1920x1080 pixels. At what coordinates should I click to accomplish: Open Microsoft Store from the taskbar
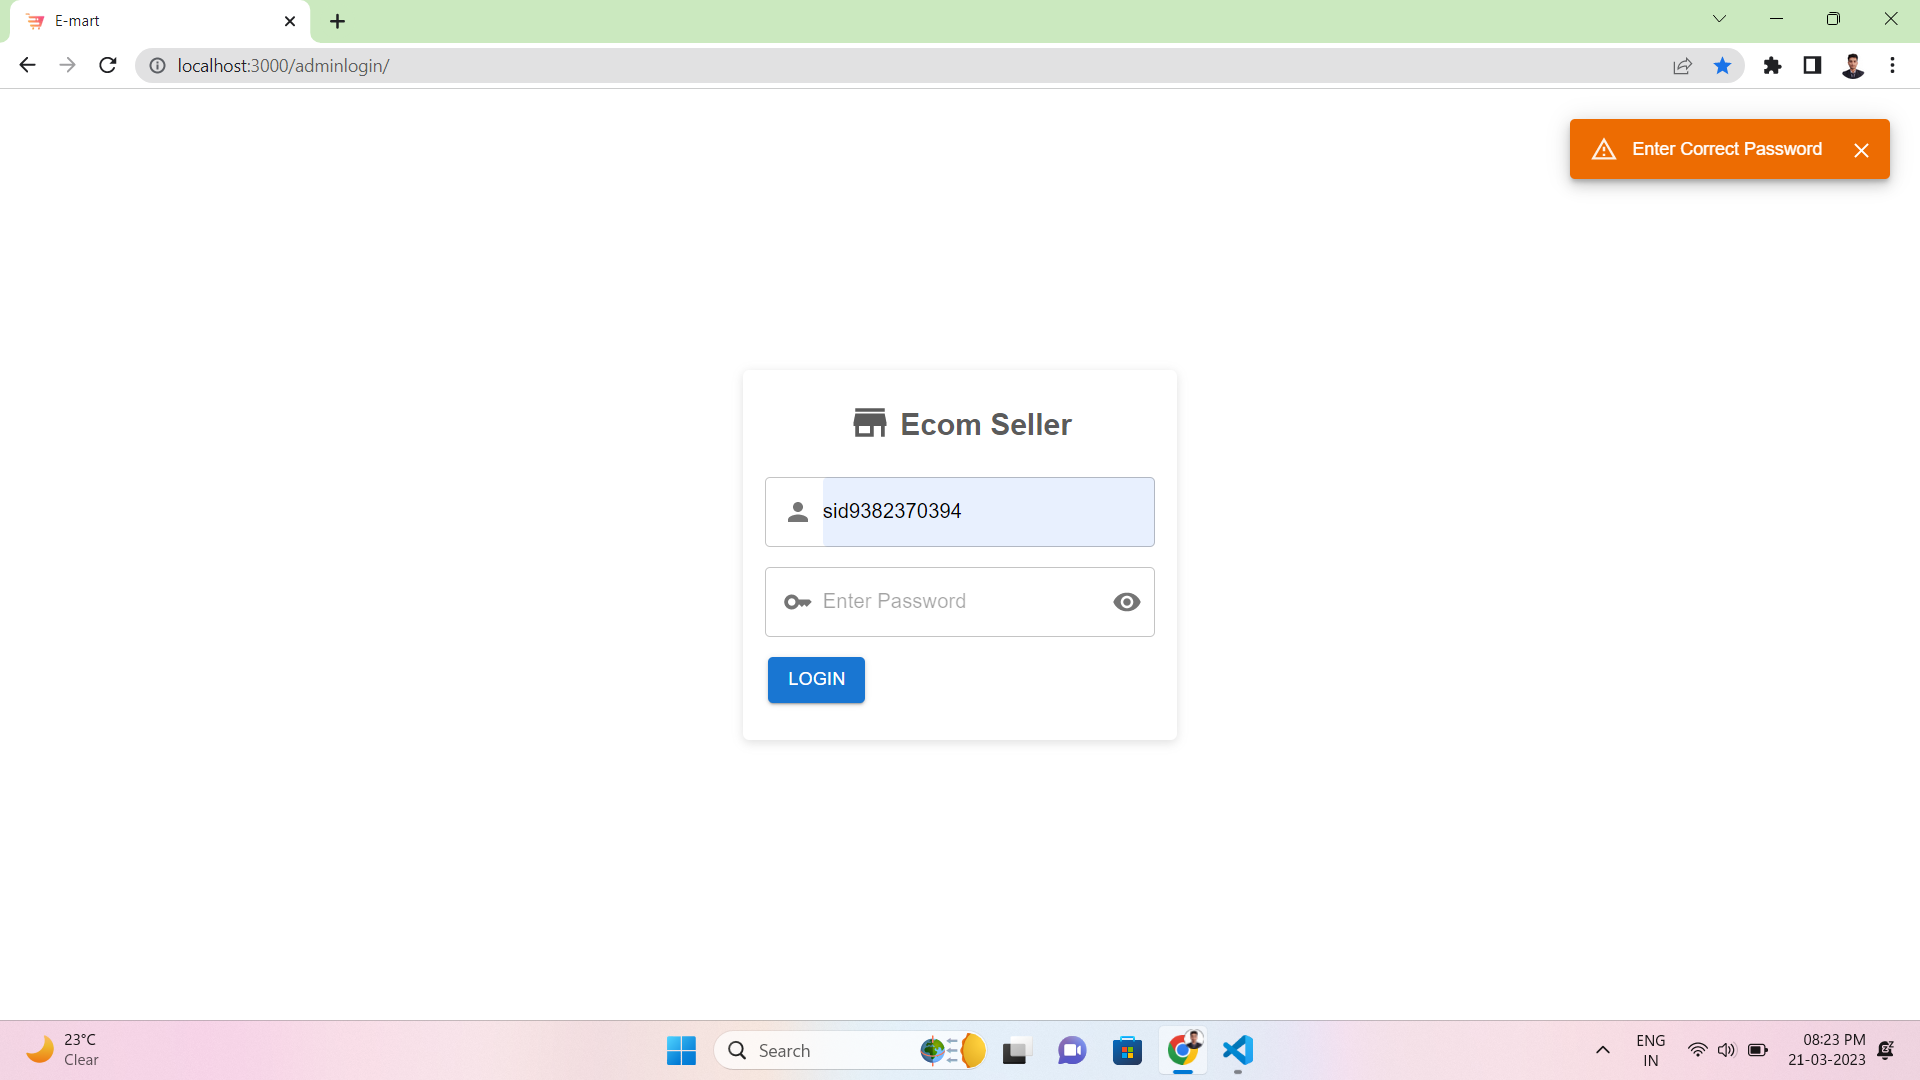click(1127, 1050)
